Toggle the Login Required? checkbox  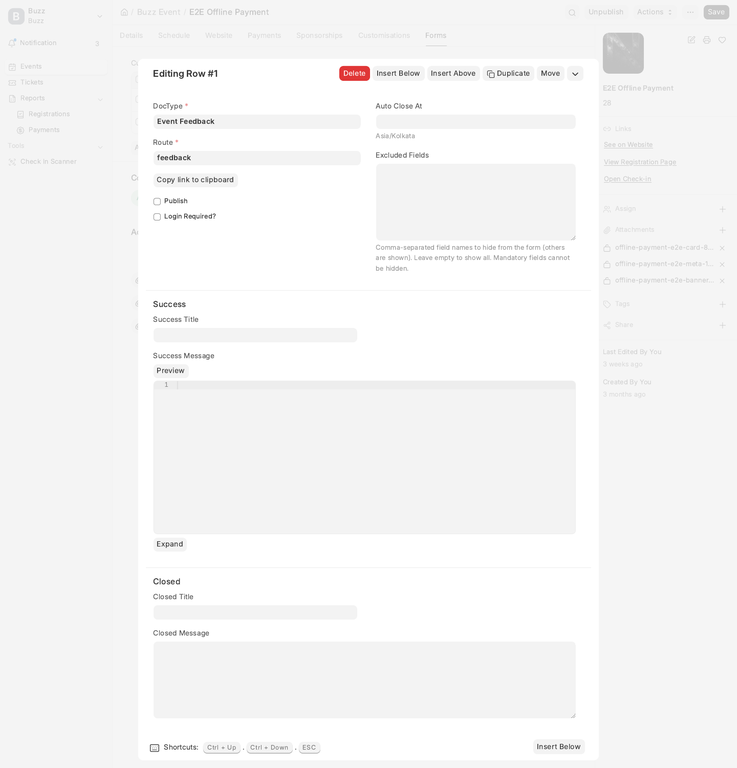tap(157, 216)
